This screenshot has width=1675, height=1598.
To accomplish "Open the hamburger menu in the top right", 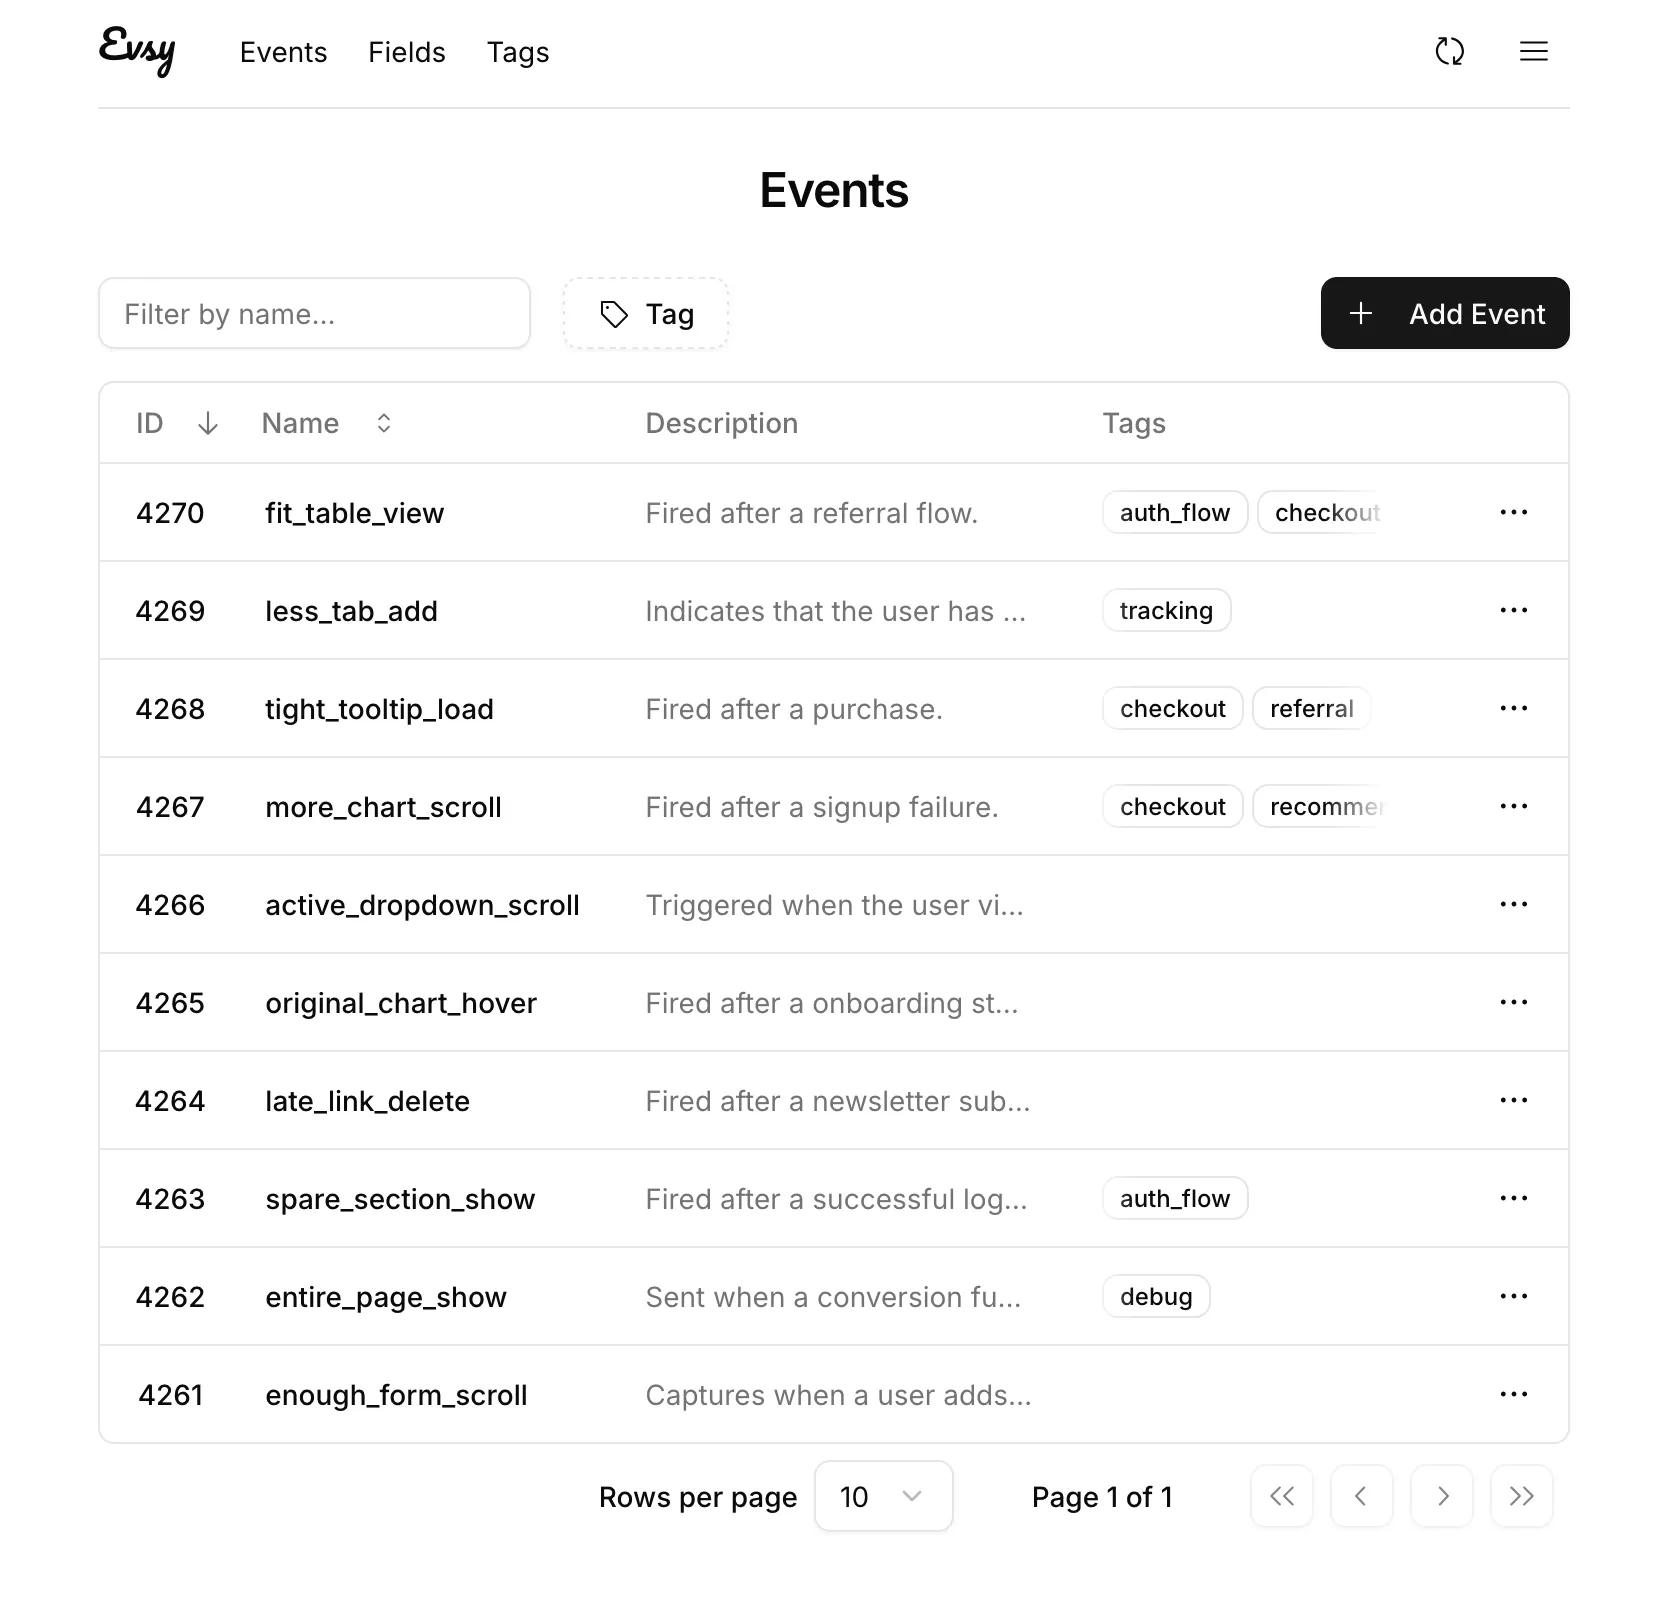I will point(1533,52).
